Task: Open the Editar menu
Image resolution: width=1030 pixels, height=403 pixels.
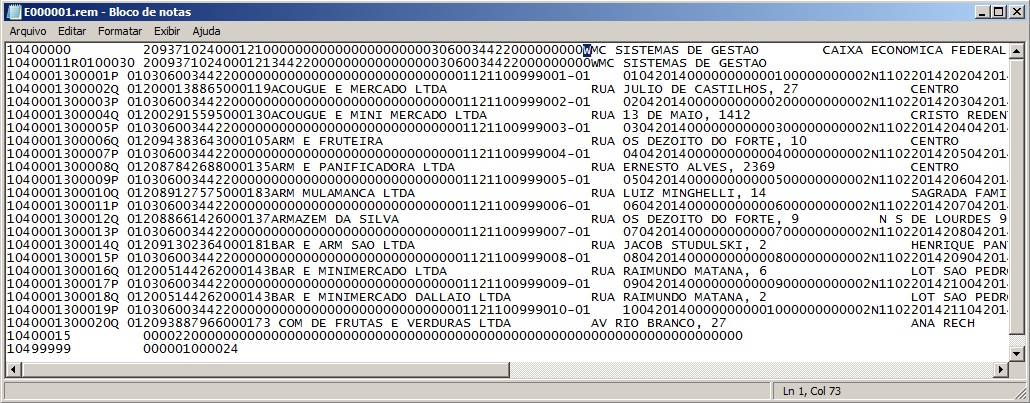Action: point(72,31)
